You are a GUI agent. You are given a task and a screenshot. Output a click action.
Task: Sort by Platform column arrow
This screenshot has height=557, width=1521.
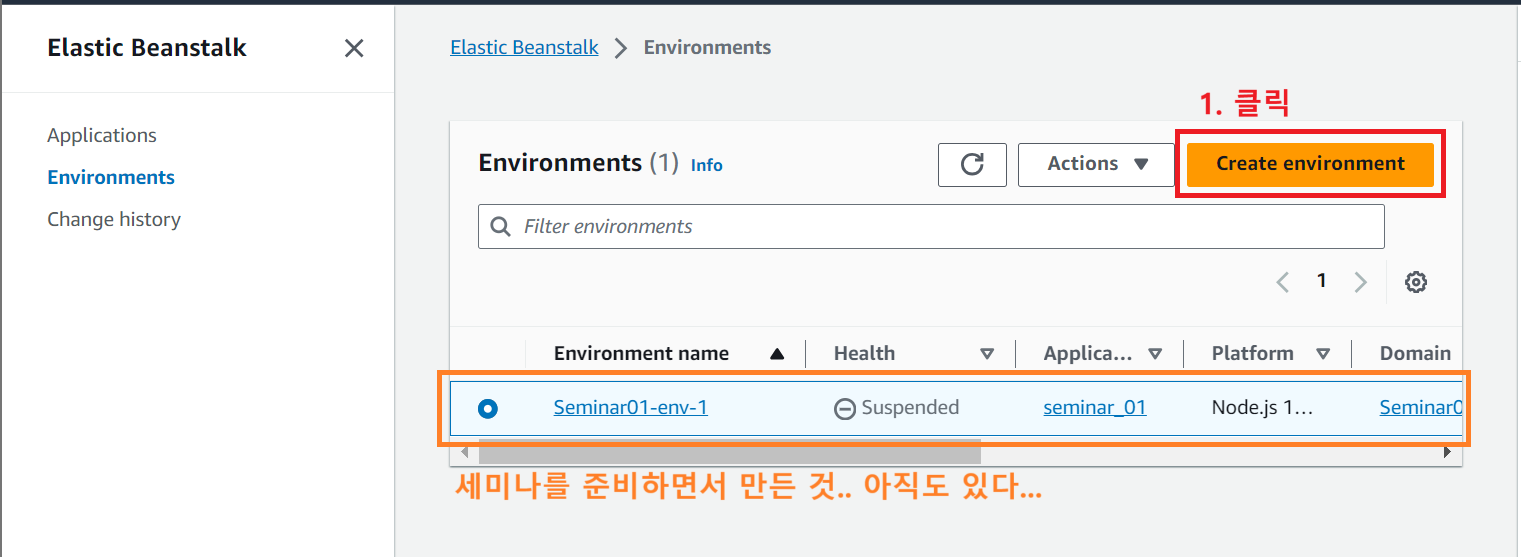coord(1323,354)
